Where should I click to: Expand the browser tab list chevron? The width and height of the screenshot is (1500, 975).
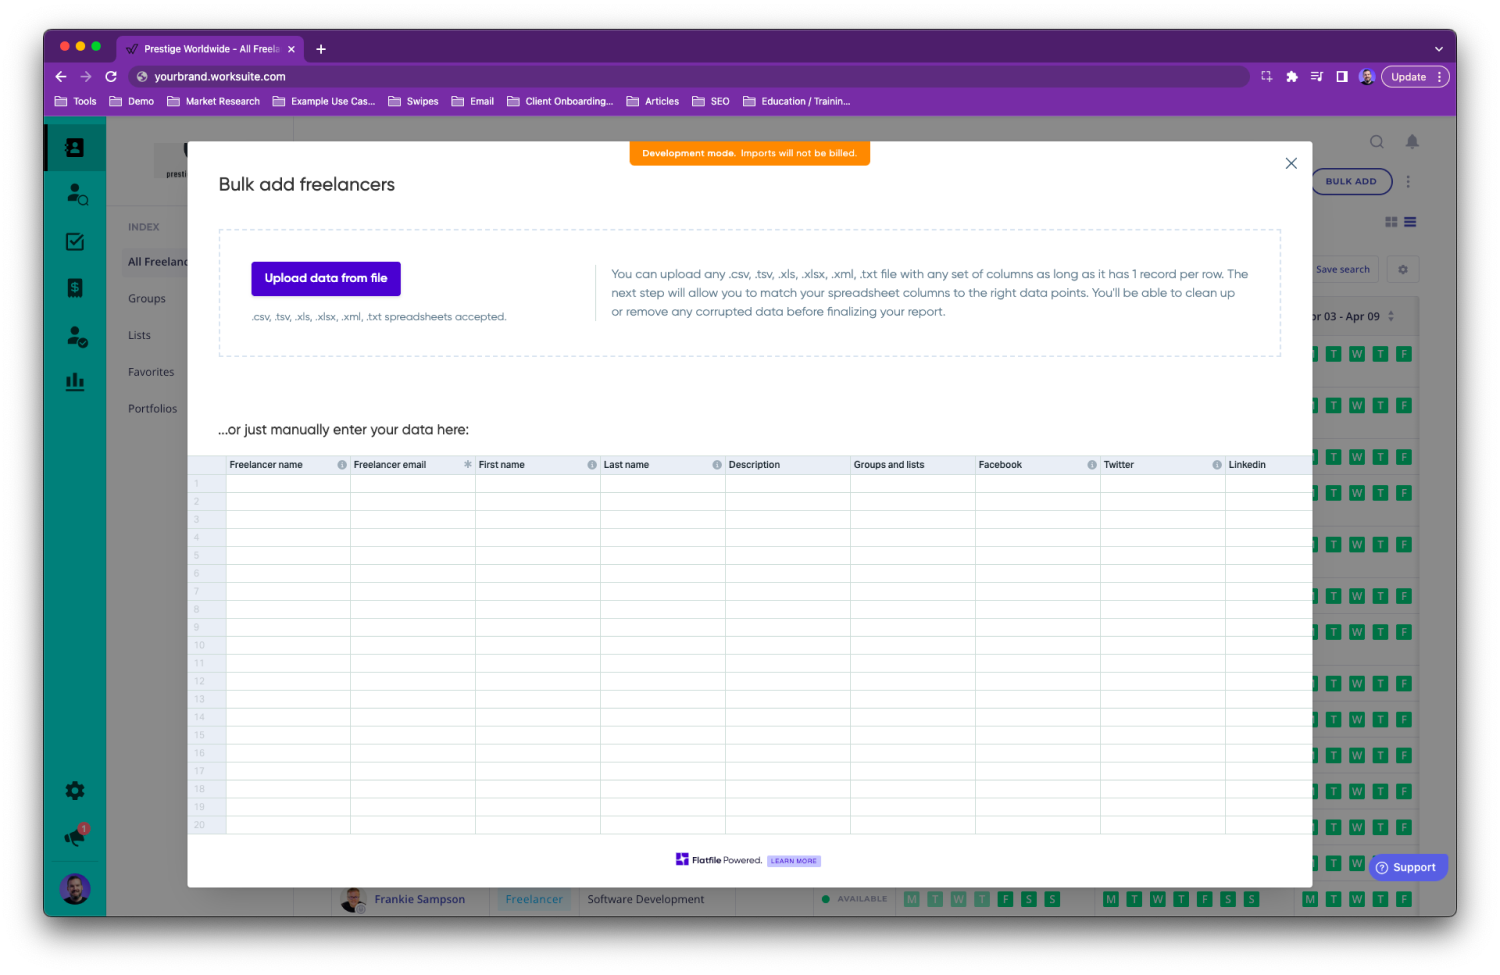[x=1439, y=49]
